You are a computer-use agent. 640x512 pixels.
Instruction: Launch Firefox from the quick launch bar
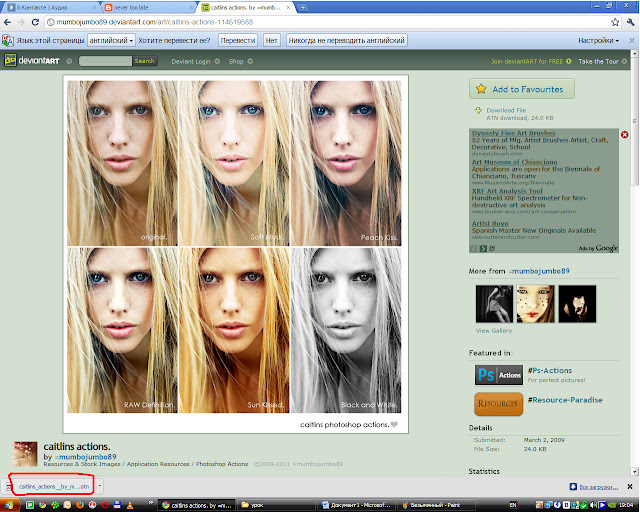80,505
